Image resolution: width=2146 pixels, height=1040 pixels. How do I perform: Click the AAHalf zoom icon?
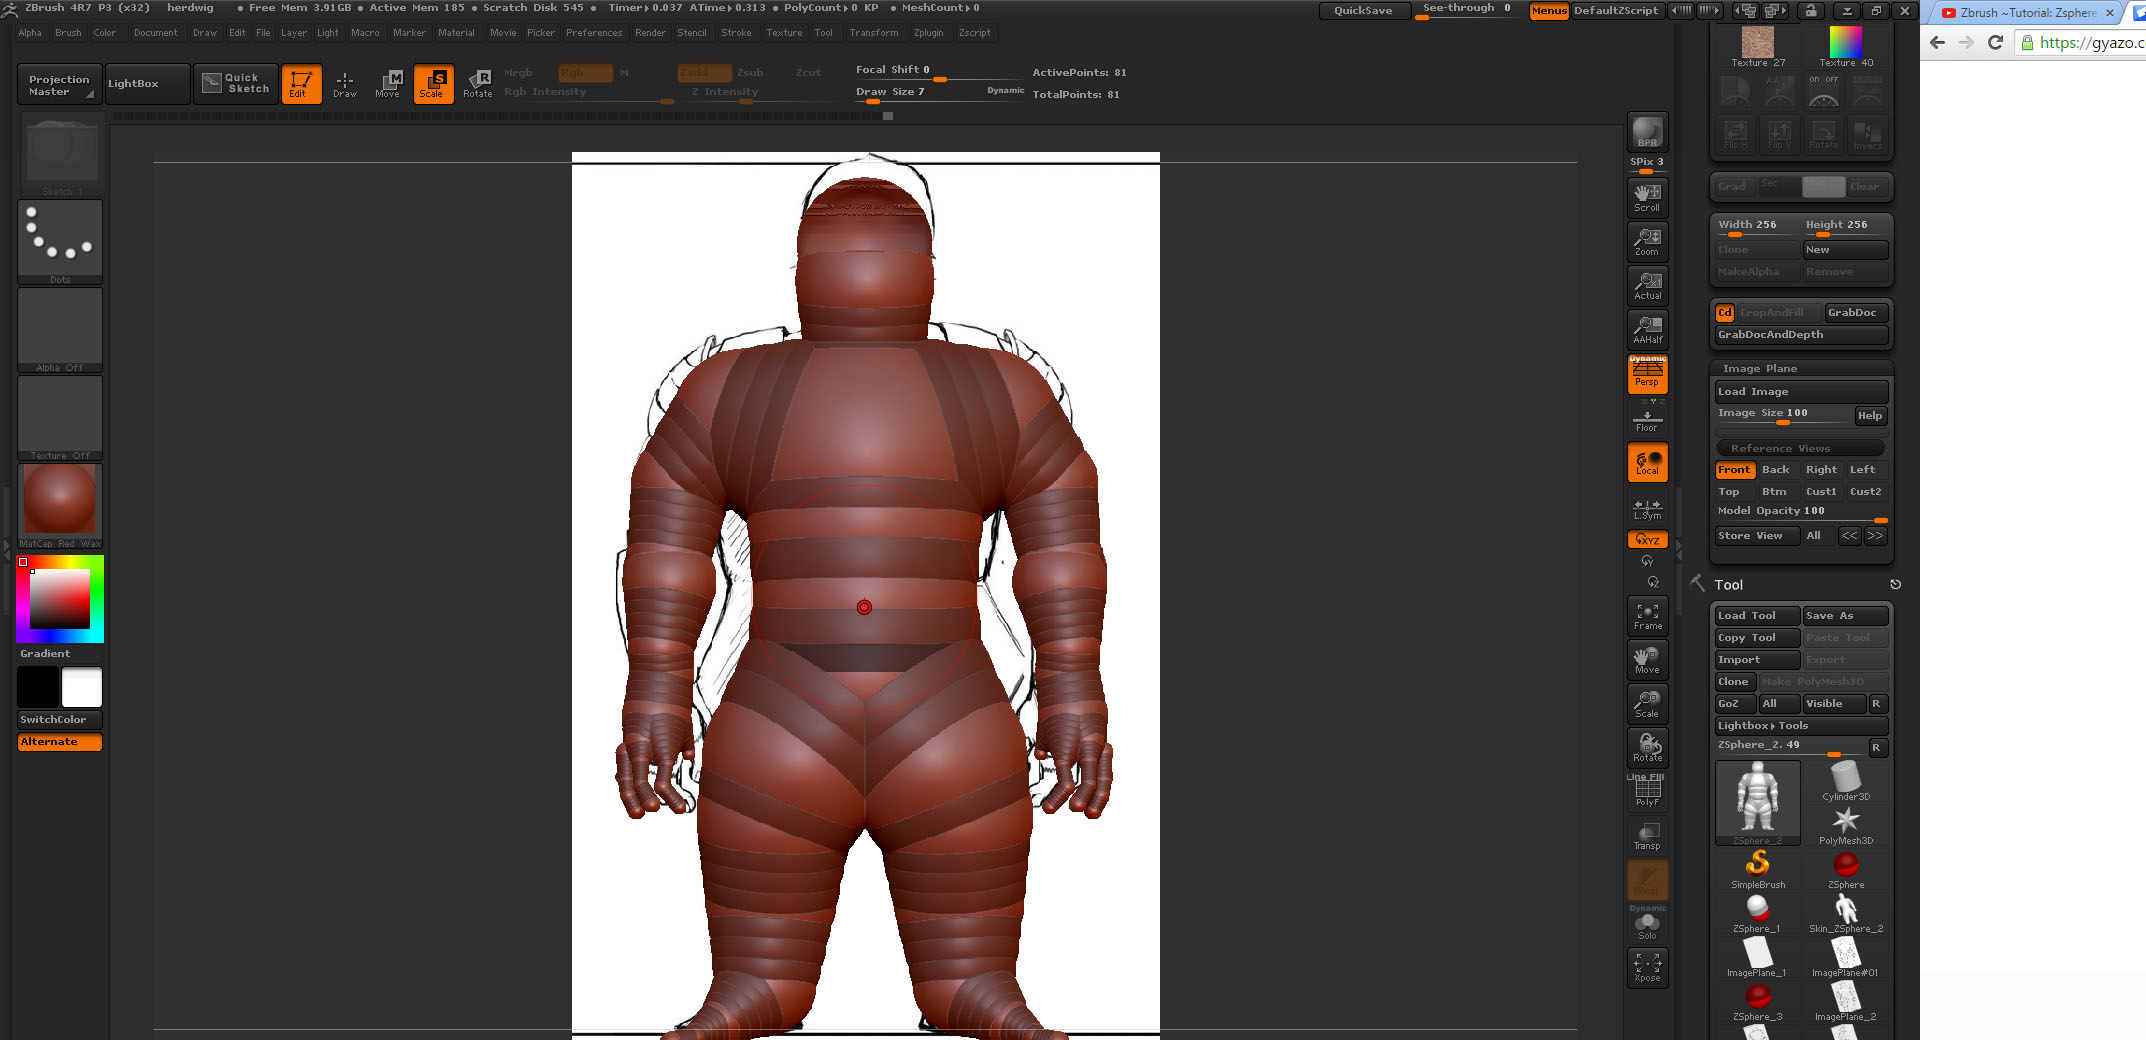point(1647,329)
